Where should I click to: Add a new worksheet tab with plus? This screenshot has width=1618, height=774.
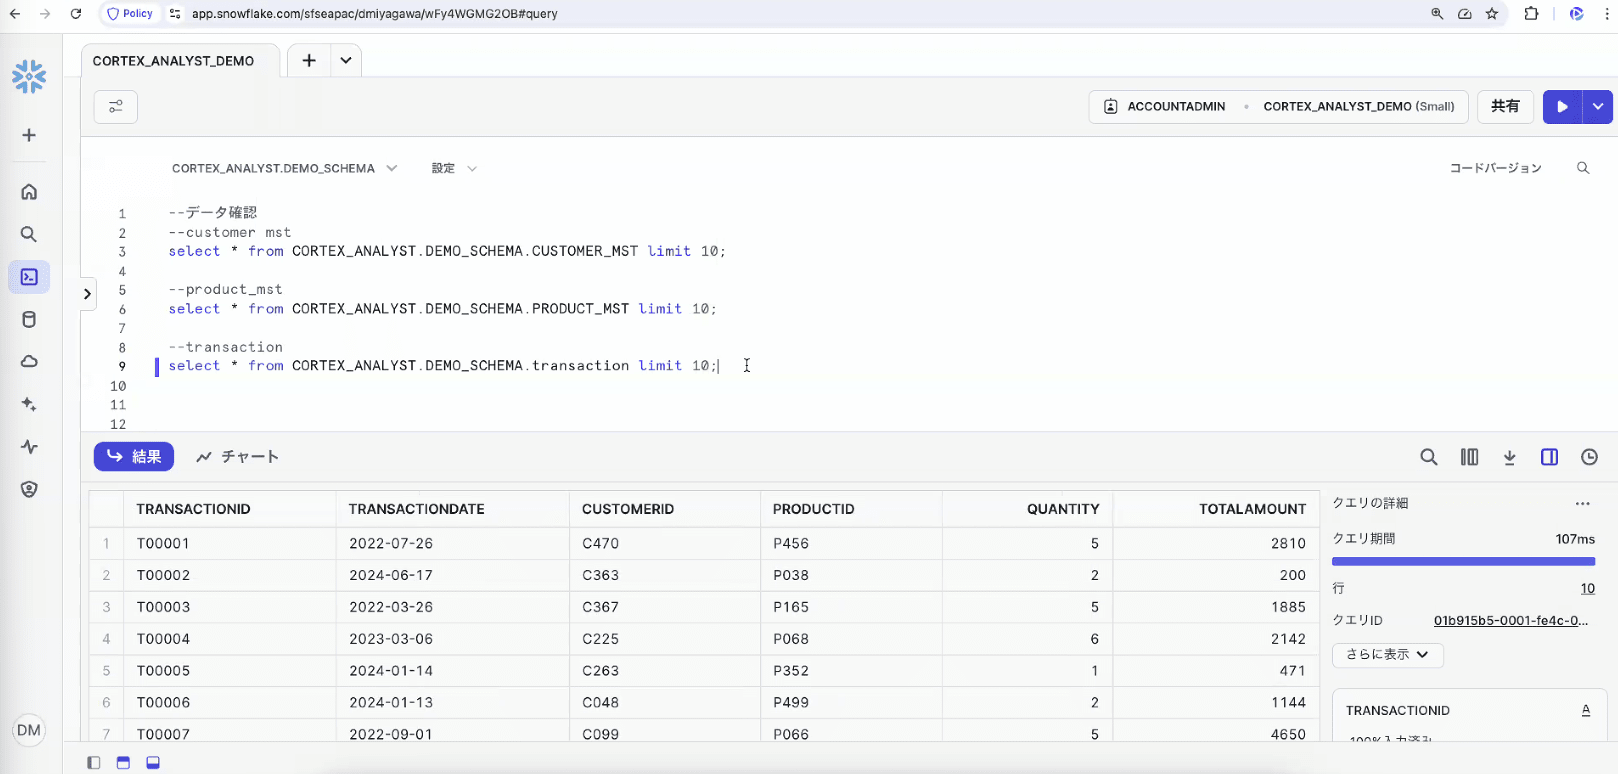309,60
